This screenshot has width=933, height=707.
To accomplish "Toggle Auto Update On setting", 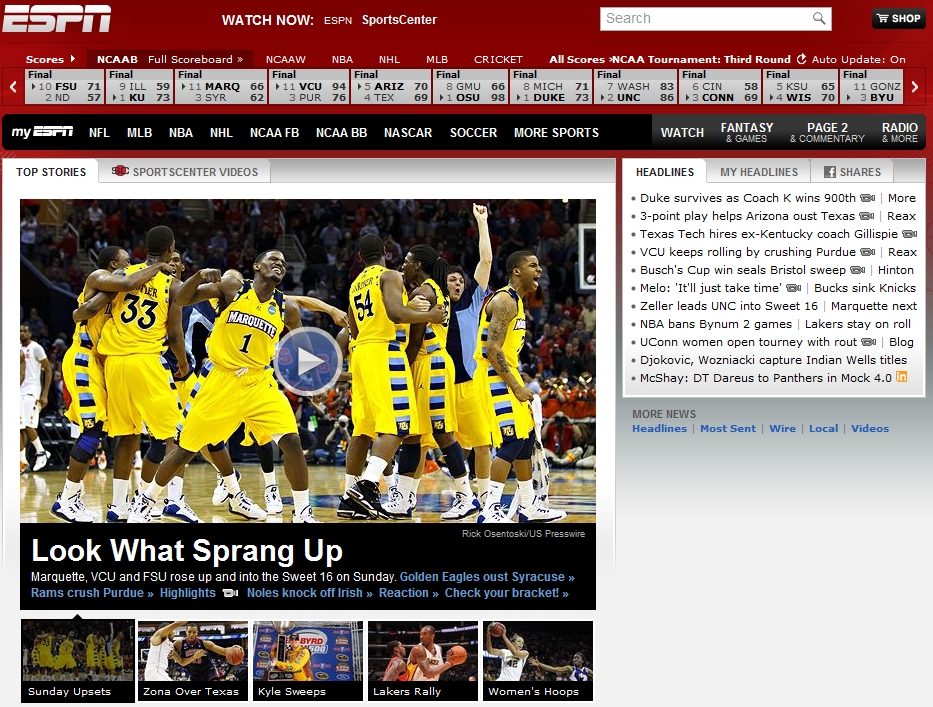I will coord(859,59).
